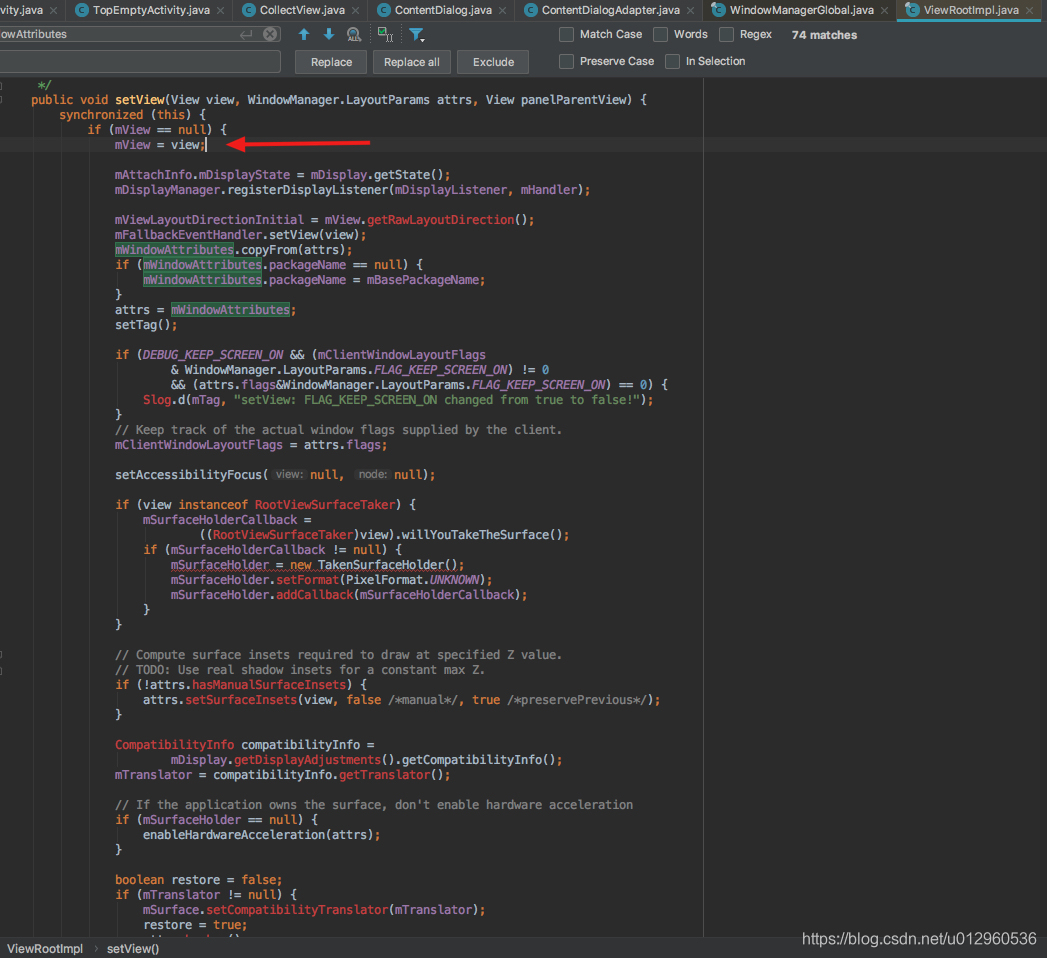The image size is (1047, 958).
Task: Enable Words checkbox
Action: [660, 34]
